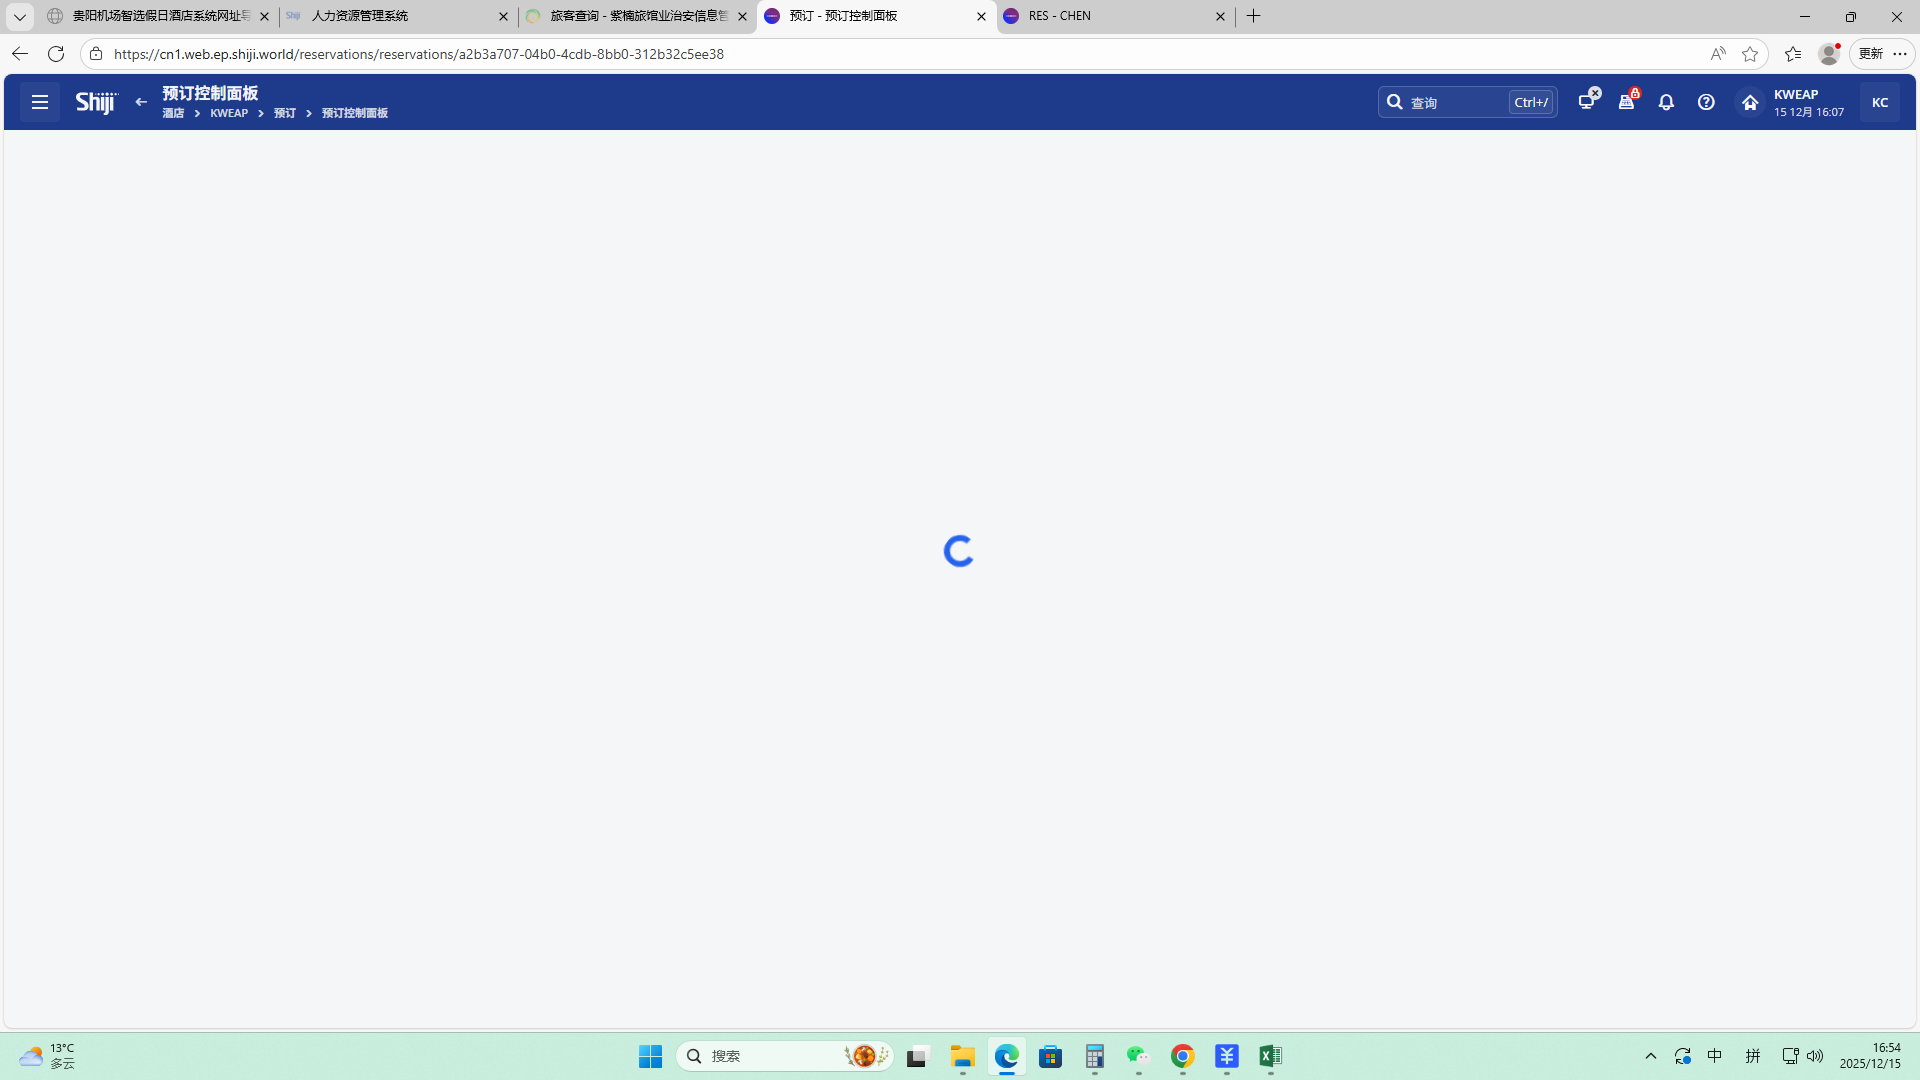The image size is (1920, 1080).
Task: Click the Shiji logo
Action: point(96,102)
